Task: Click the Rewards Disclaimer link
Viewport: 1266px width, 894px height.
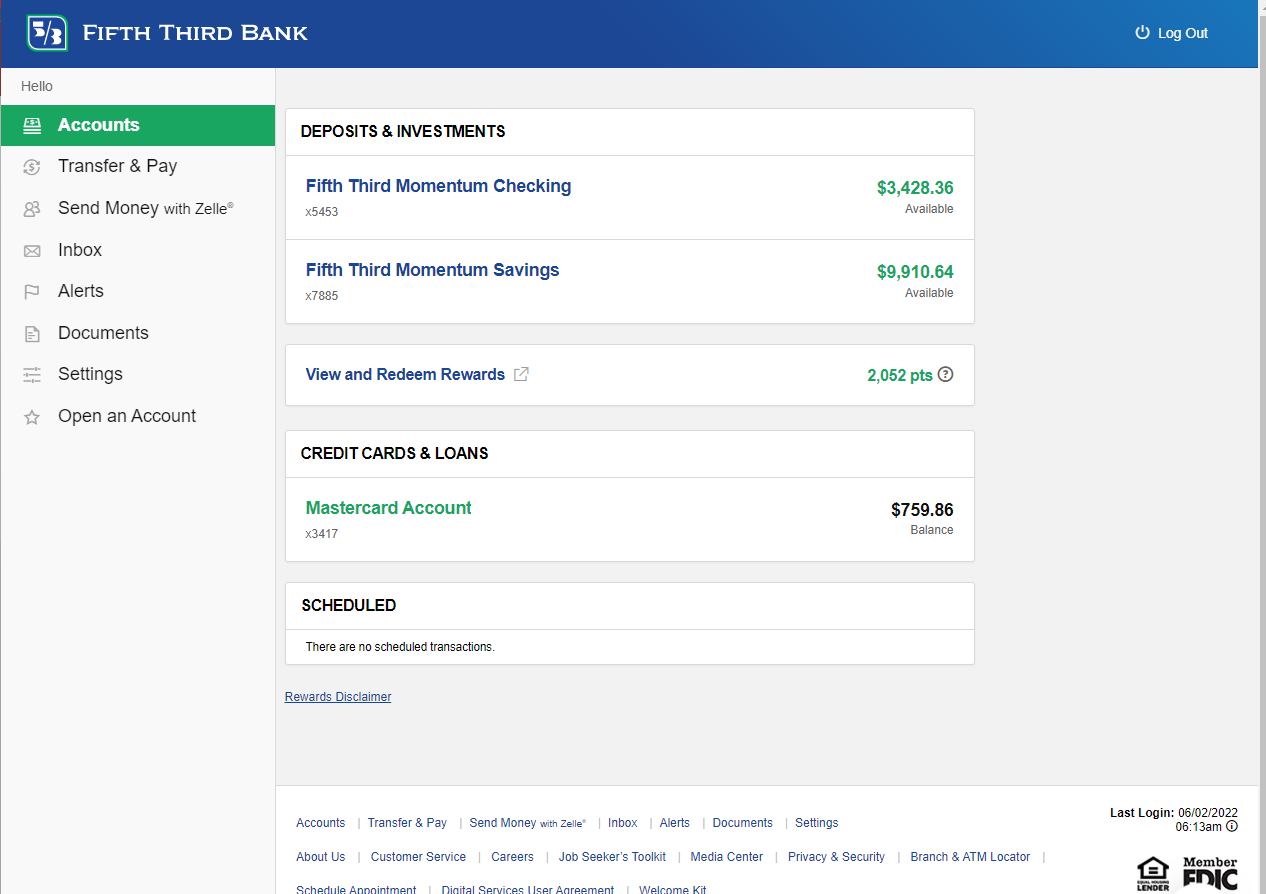Action: (x=338, y=697)
